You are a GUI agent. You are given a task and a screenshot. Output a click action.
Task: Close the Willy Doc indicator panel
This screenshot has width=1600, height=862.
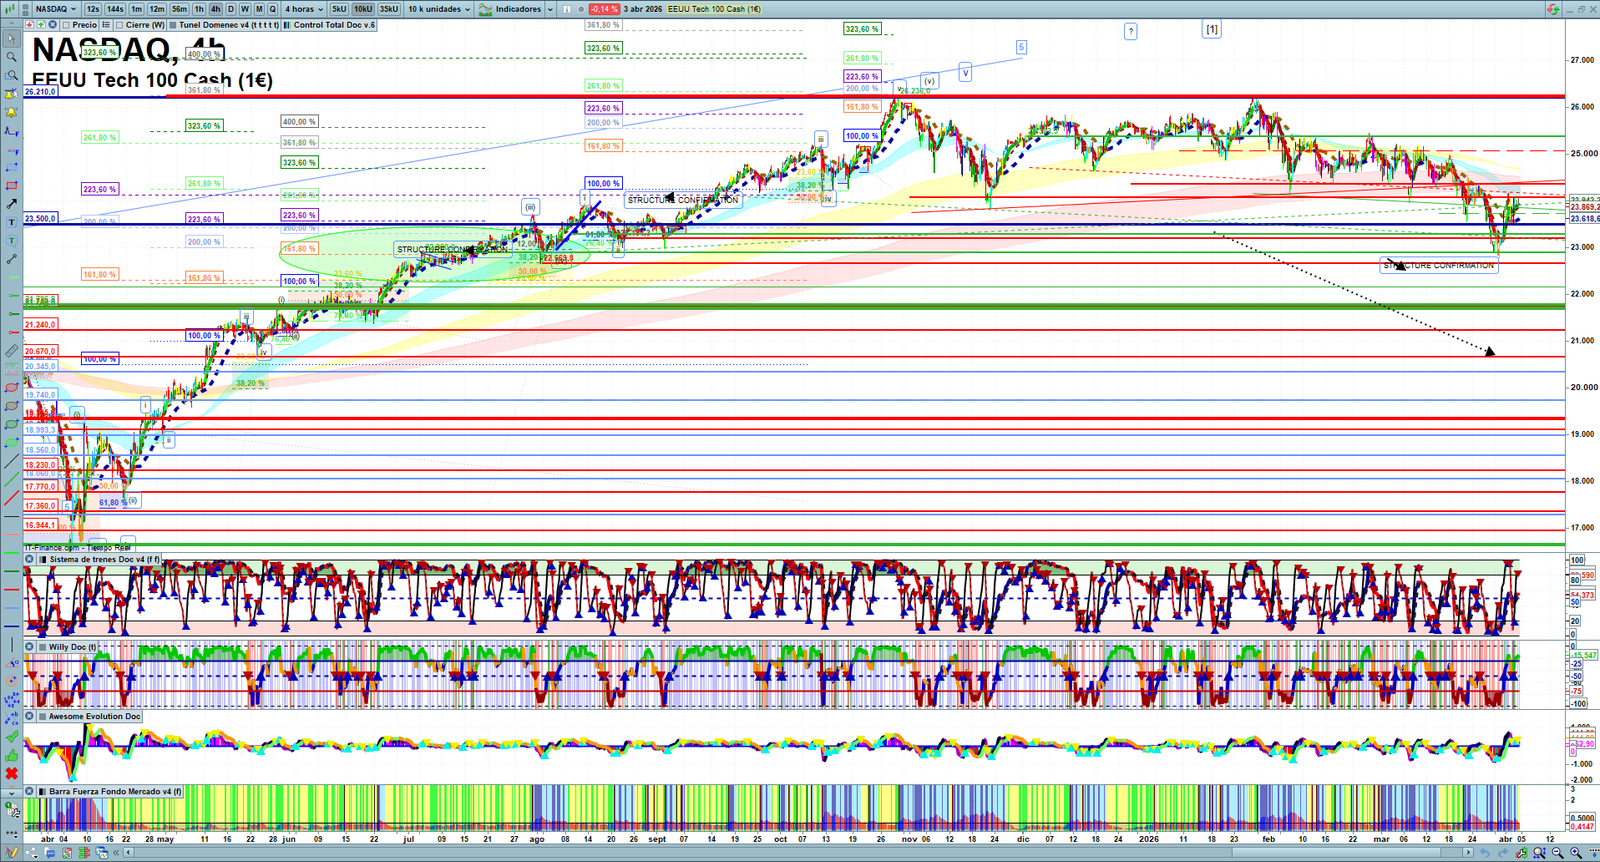pyautogui.click(x=29, y=647)
